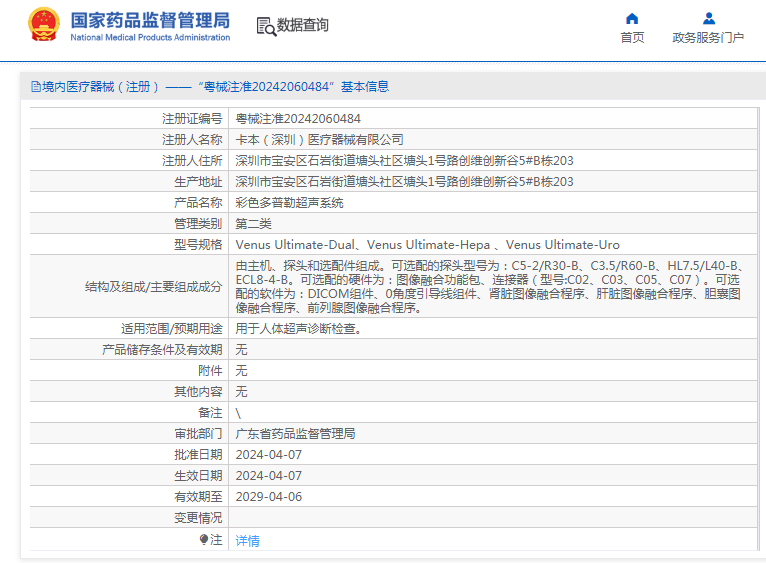Screen dimensions: 766x563
Task: Click the 管理类别 row label
Action: [x=198, y=224]
